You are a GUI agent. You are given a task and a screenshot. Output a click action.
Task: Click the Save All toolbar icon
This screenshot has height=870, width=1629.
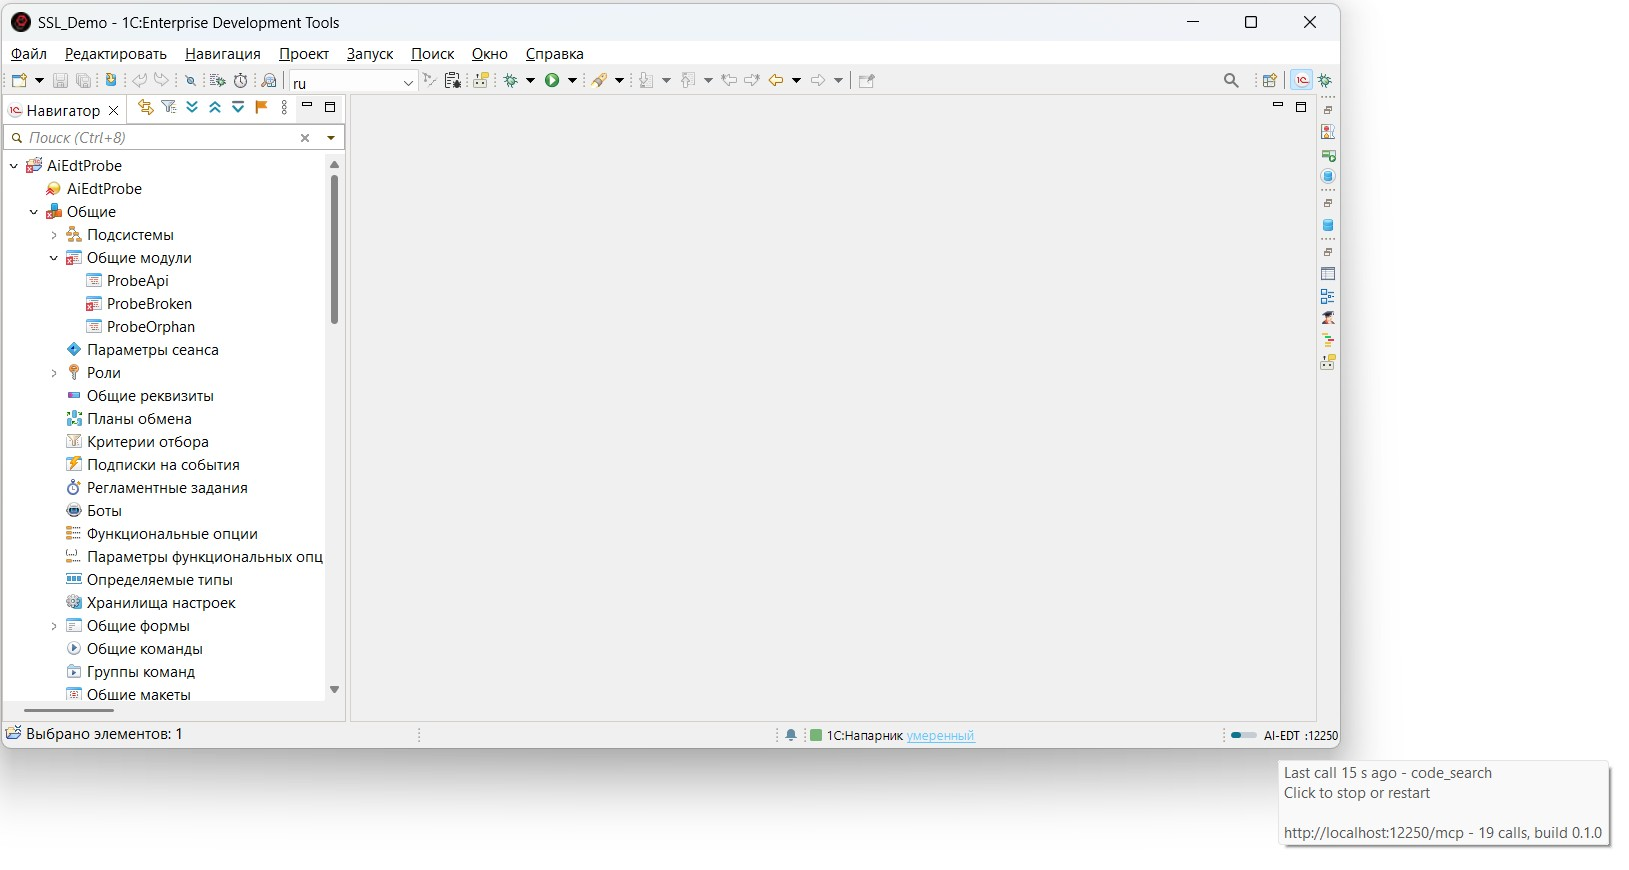pyautogui.click(x=84, y=81)
